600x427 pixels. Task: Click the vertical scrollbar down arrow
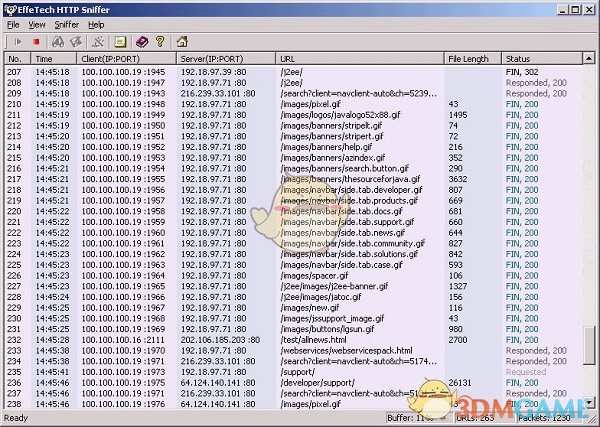click(589, 400)
